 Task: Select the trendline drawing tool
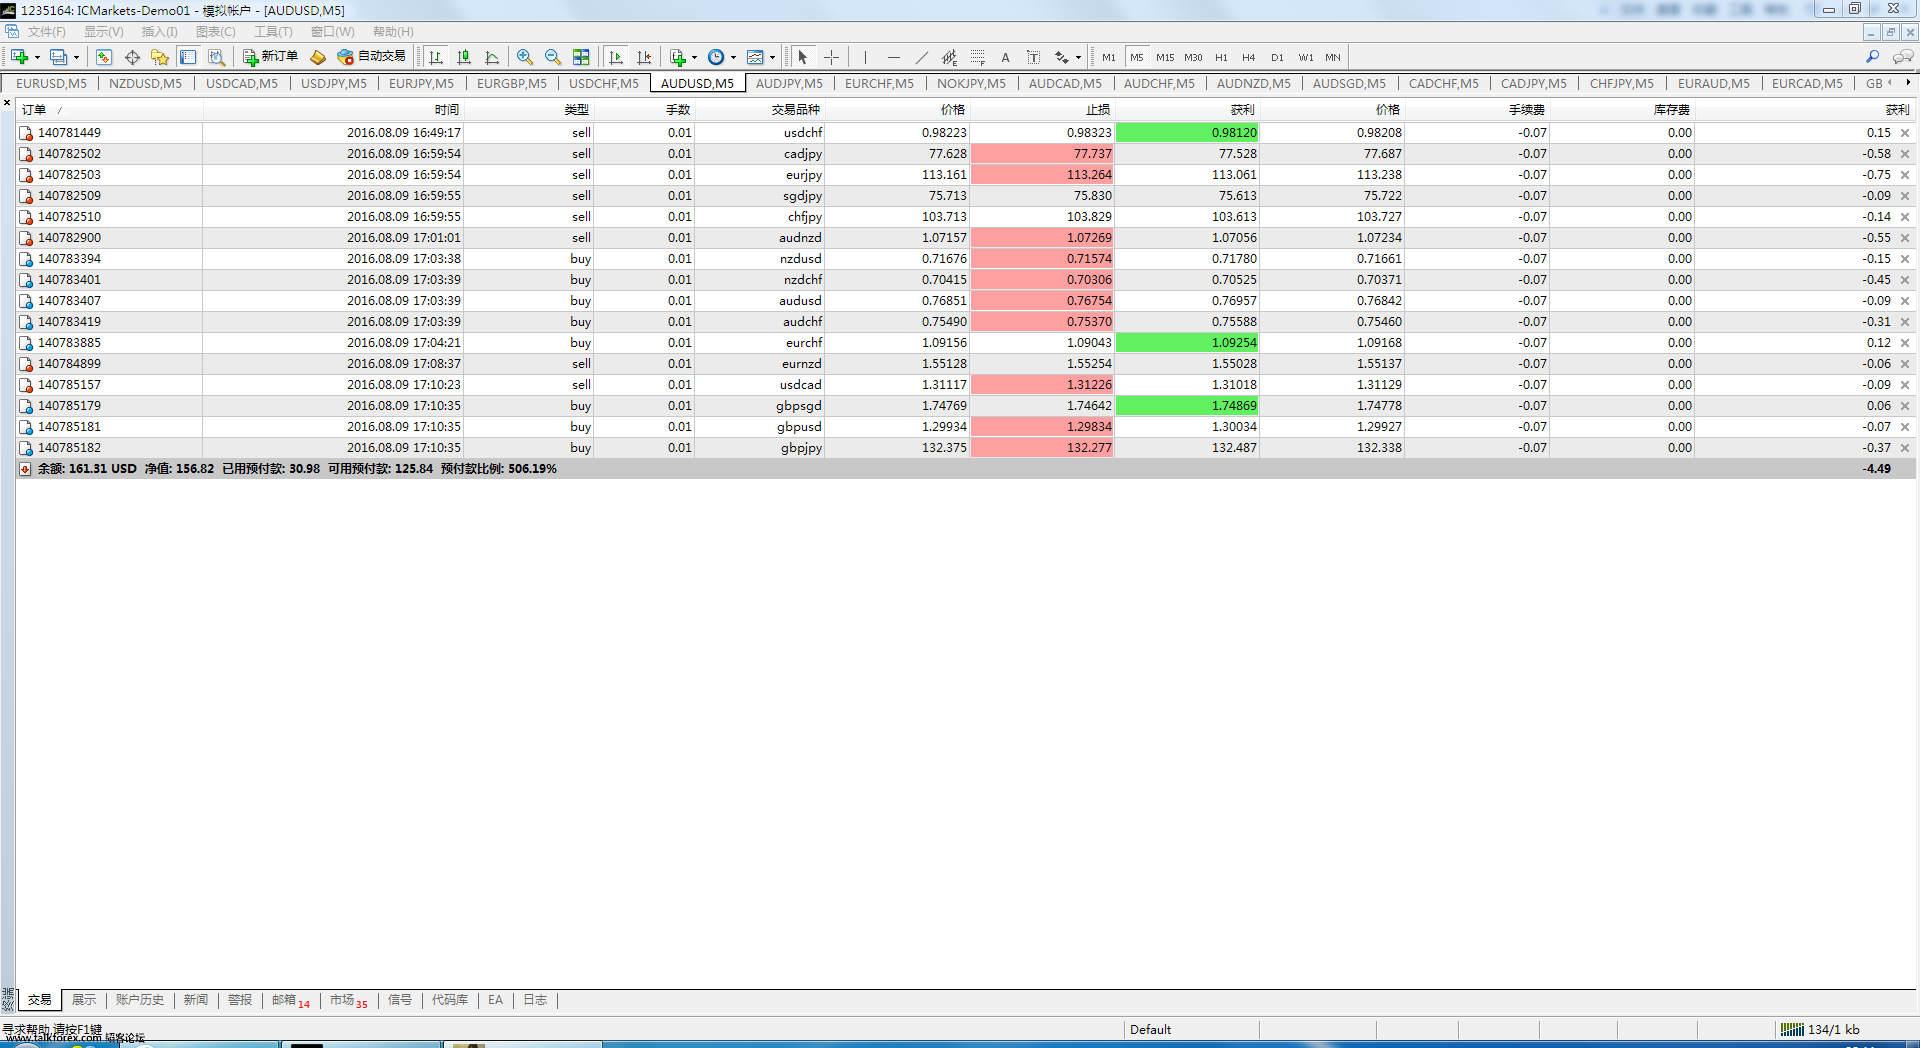[x=921, y=57]
